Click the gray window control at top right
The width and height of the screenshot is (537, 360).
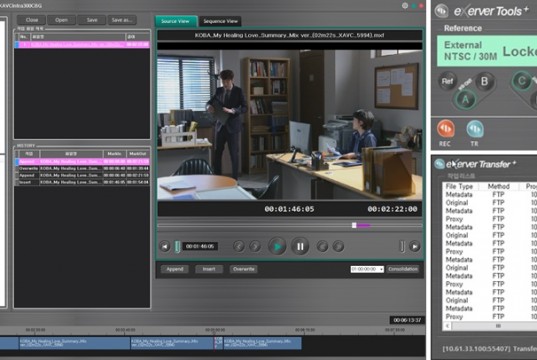tap(405, 6)
